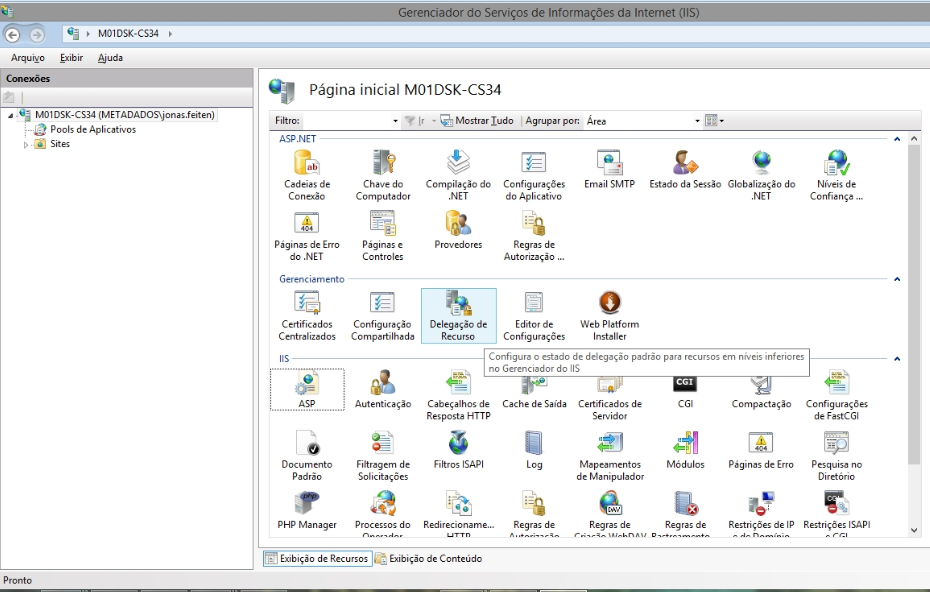Screen dimensions: 930x592
Task: Select Pools de Aplicativos in tree
Action: 92,129
